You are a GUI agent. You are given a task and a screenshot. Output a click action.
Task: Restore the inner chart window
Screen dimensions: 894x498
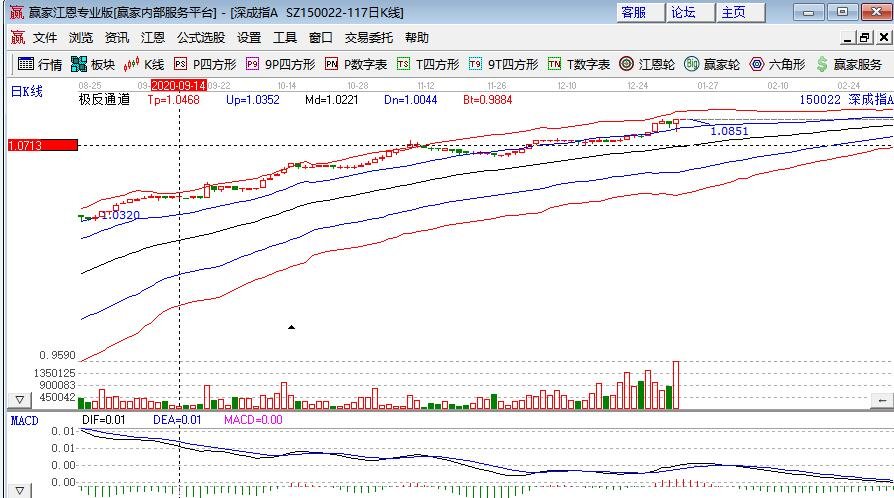865,38
